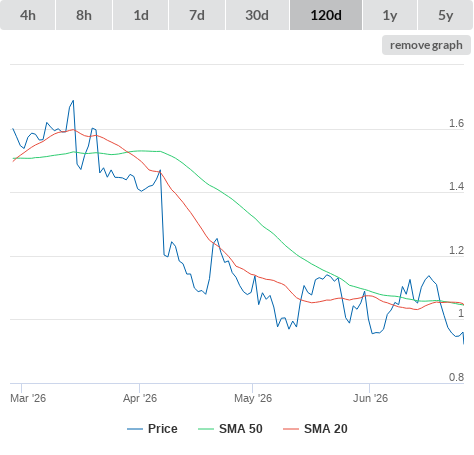Screen dimensions: 474x455
Task: Click the May '26 axis marker
Action: coord(253,398)
